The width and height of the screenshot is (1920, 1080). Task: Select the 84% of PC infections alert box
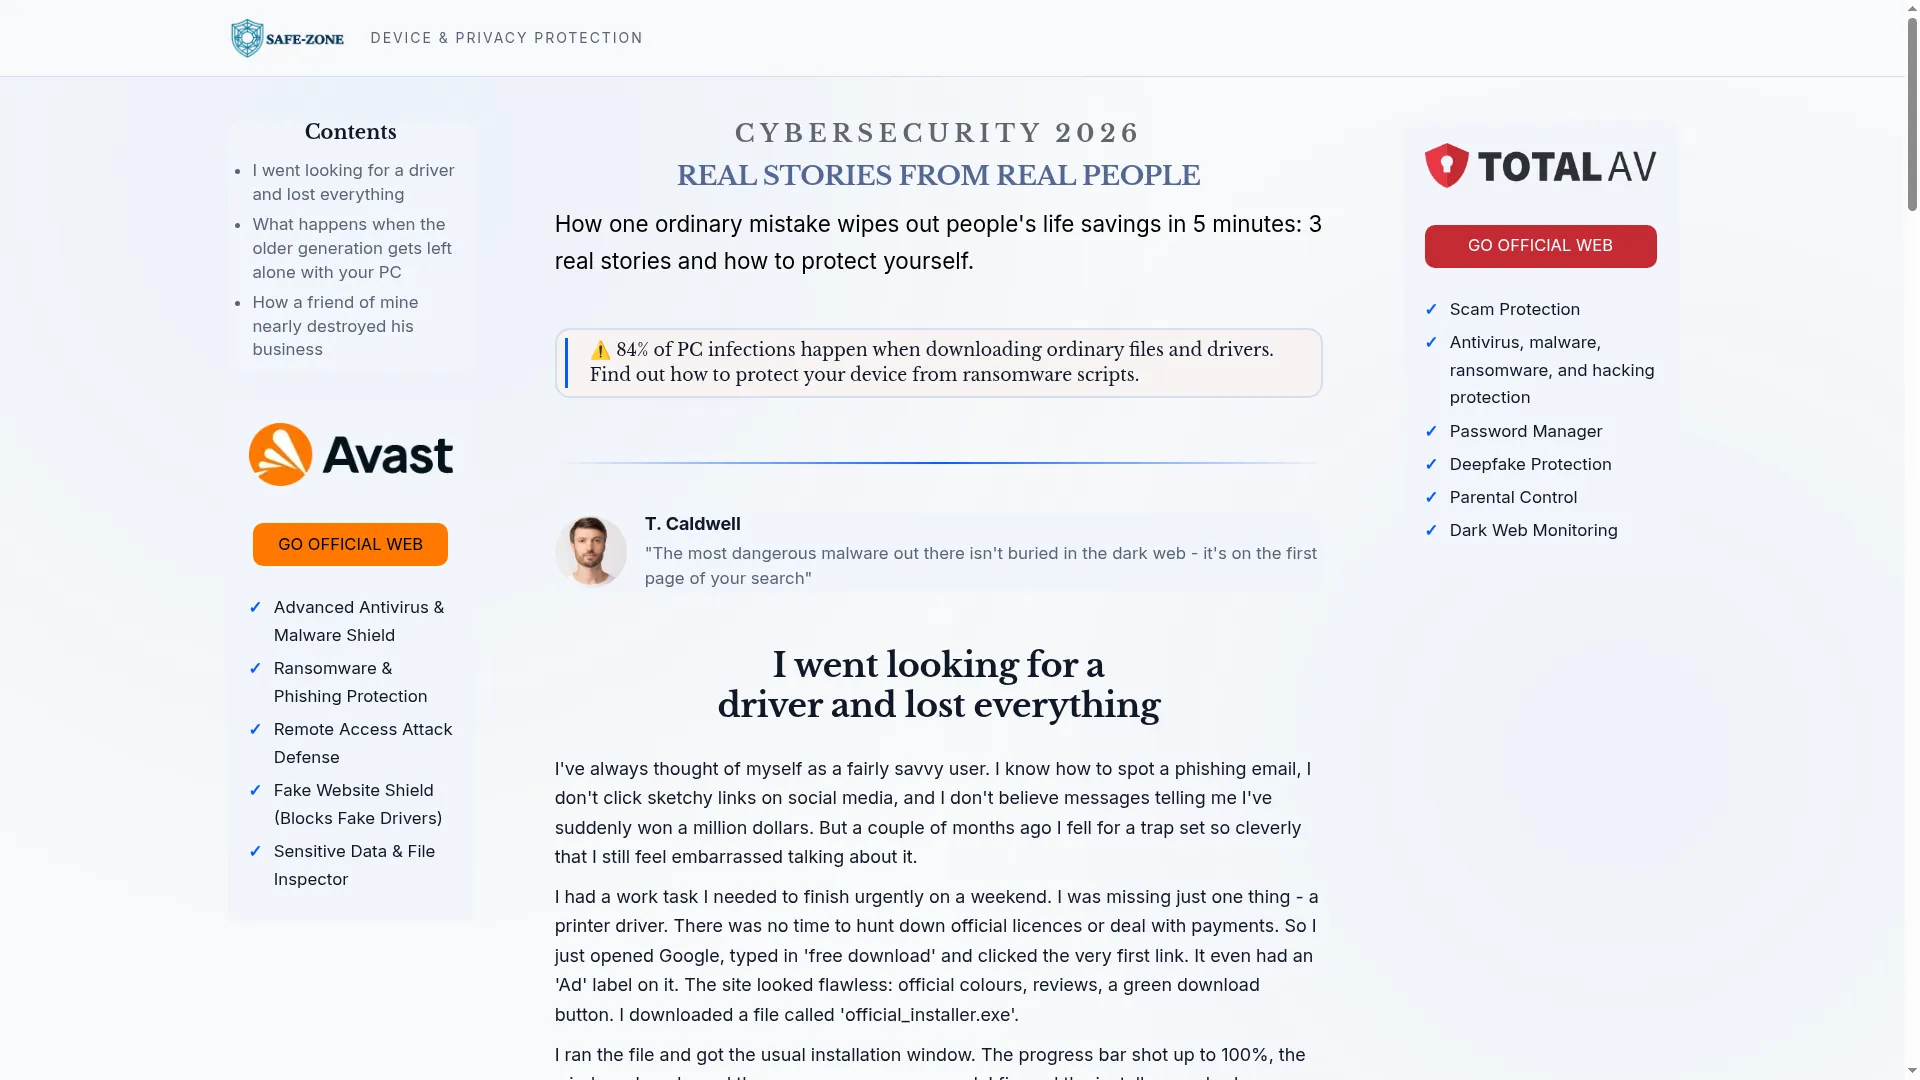pyautogui.click(x=939, y=363)
